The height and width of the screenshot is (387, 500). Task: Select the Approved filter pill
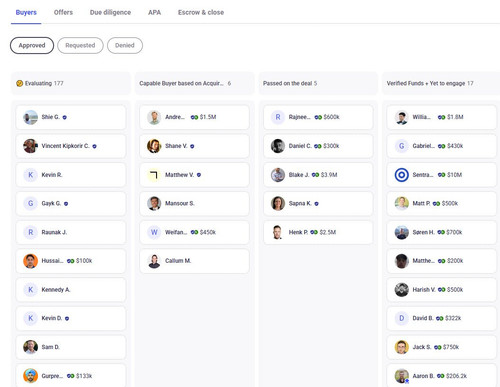pos(32,45)
